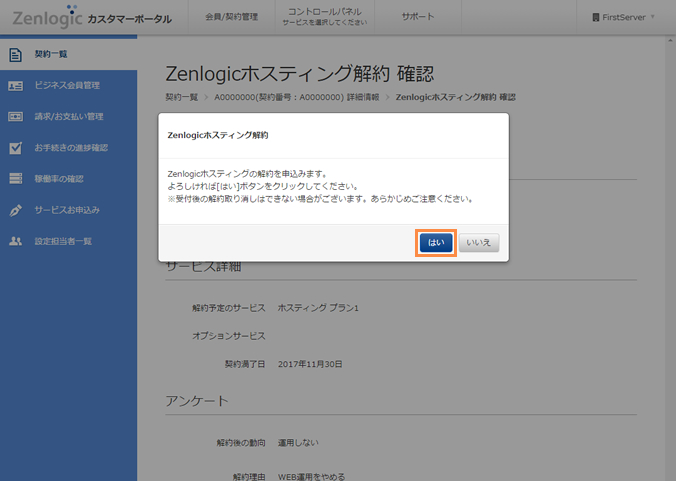
Task: Expand the FirstServer user dropdown arrow
Action: coord(653,17)
